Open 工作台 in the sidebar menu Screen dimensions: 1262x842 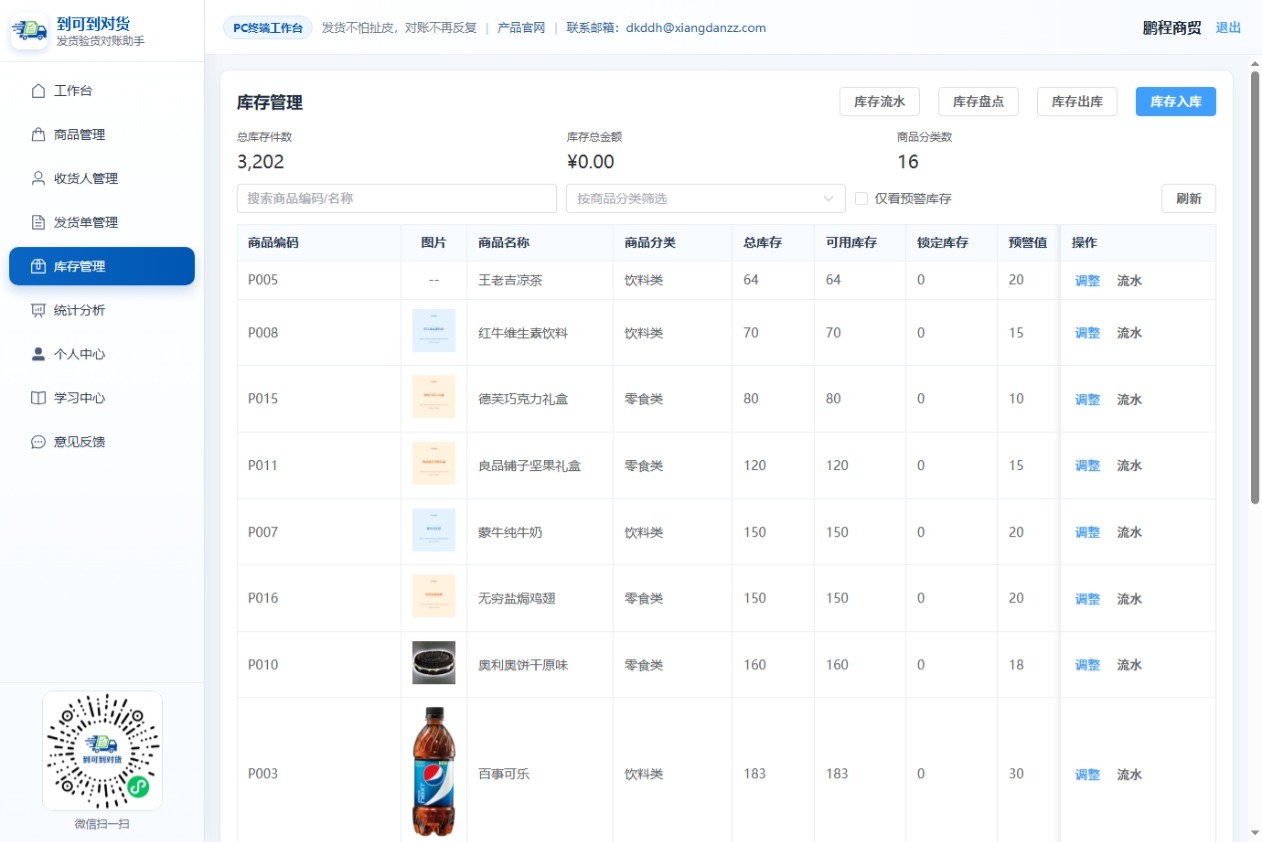[102, 91]
